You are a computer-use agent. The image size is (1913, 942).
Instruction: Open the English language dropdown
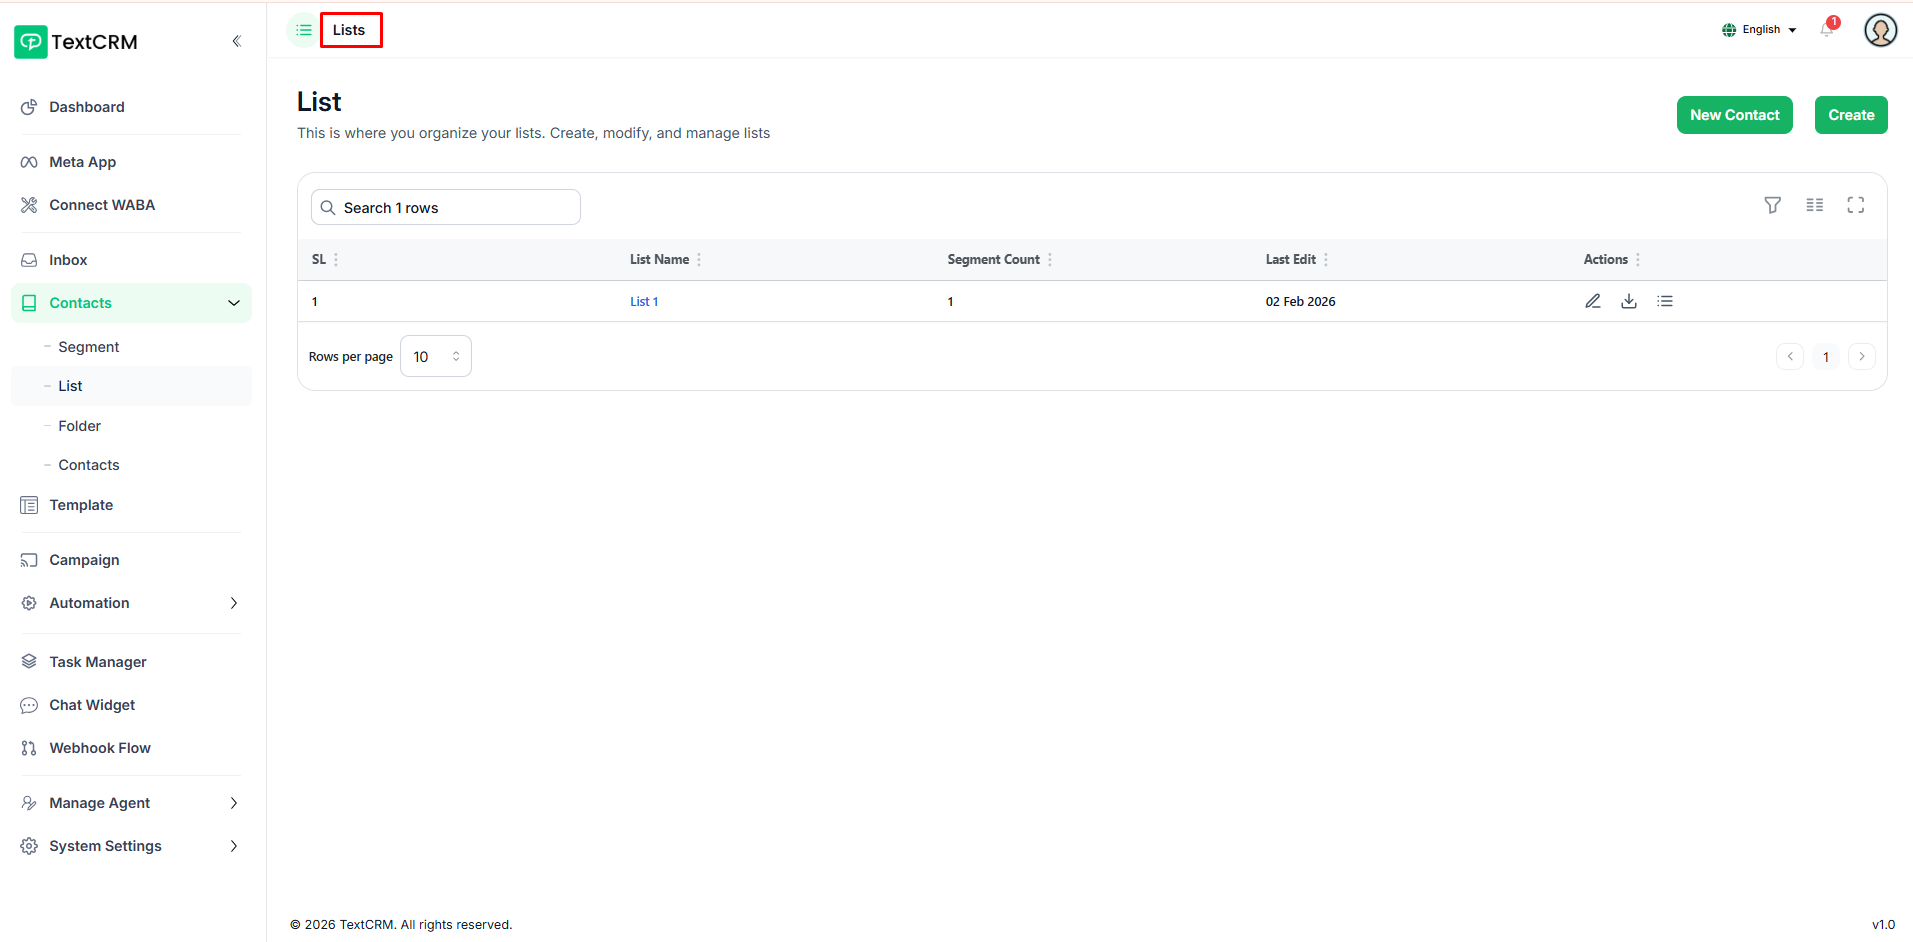[1759, 30]
